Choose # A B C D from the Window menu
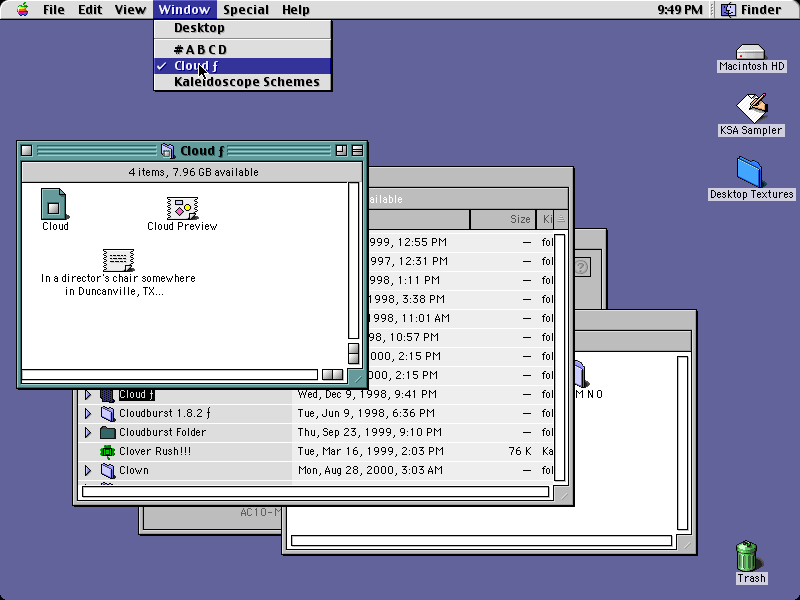The height and width of the screenshot is (600, 800). tap(243, 49)
